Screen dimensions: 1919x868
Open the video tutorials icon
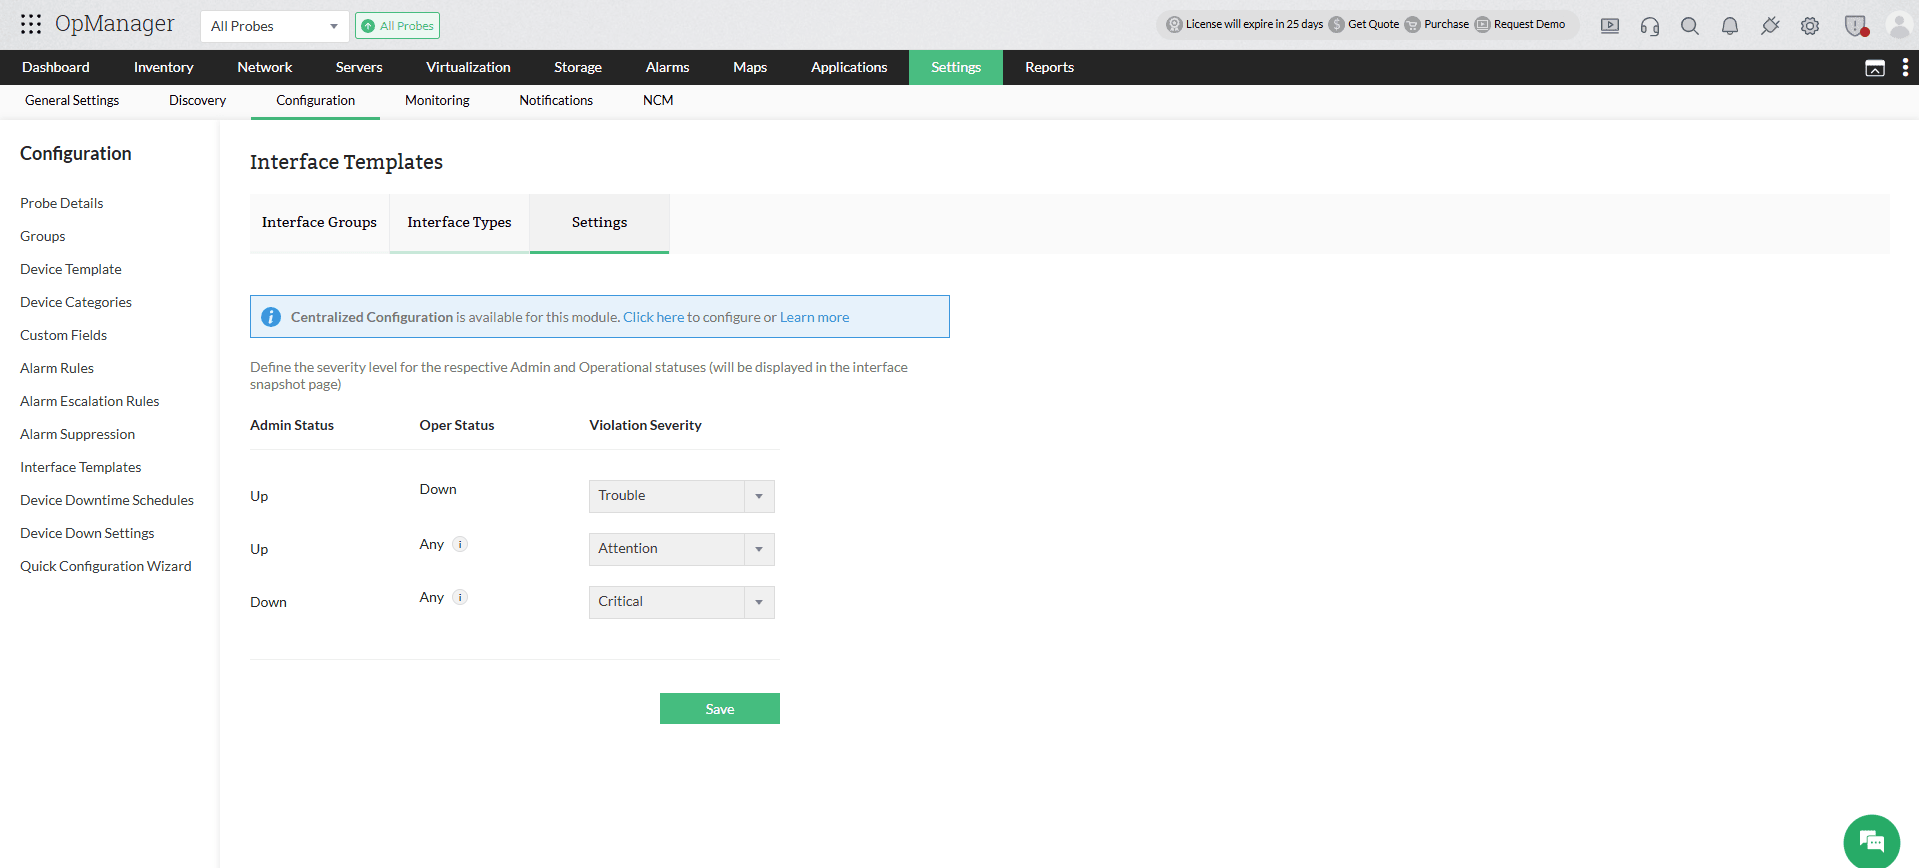(1610, 26)
